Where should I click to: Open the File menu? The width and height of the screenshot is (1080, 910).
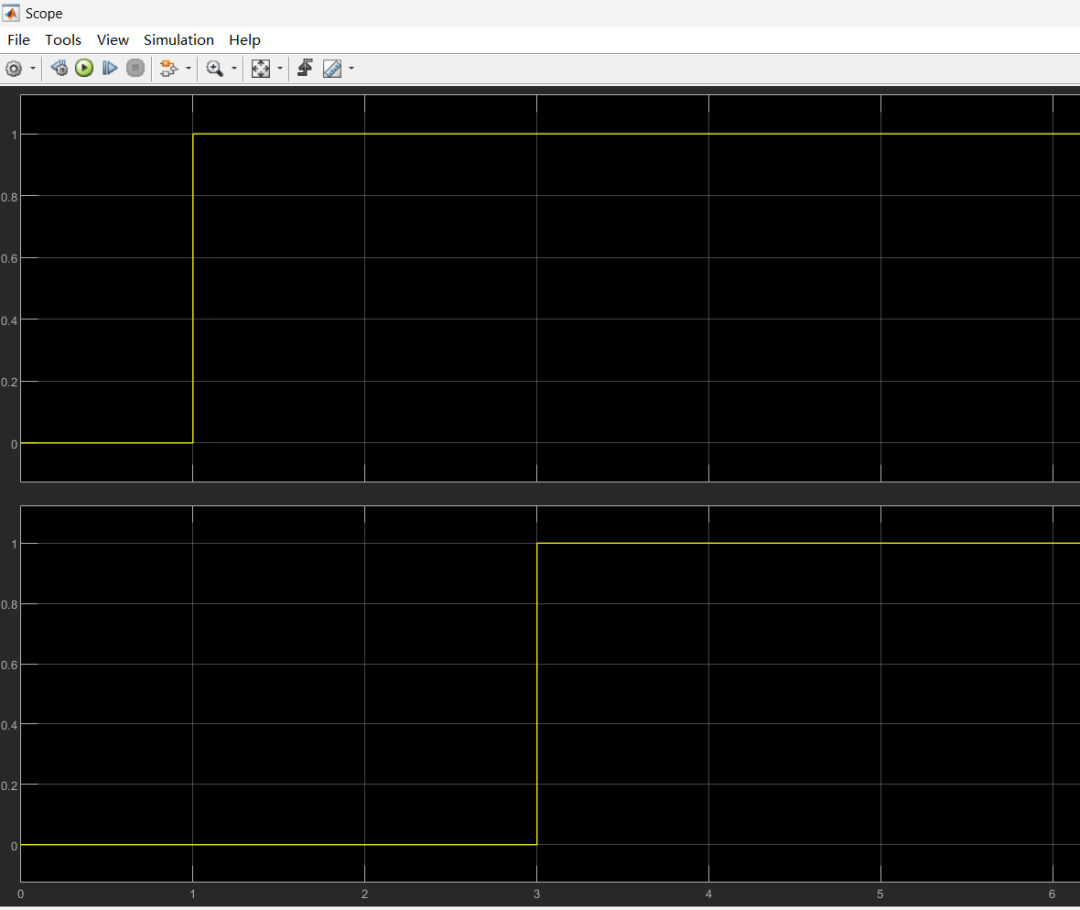click(x=18, y=40)
